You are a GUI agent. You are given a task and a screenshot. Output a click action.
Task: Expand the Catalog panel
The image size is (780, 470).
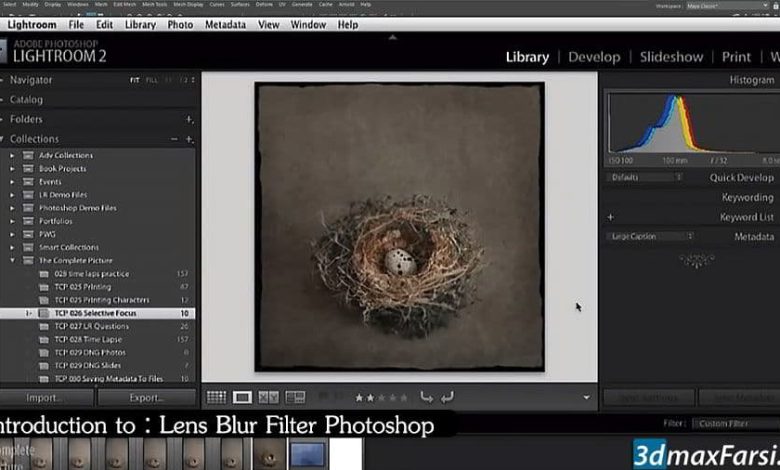coord(26,99)
